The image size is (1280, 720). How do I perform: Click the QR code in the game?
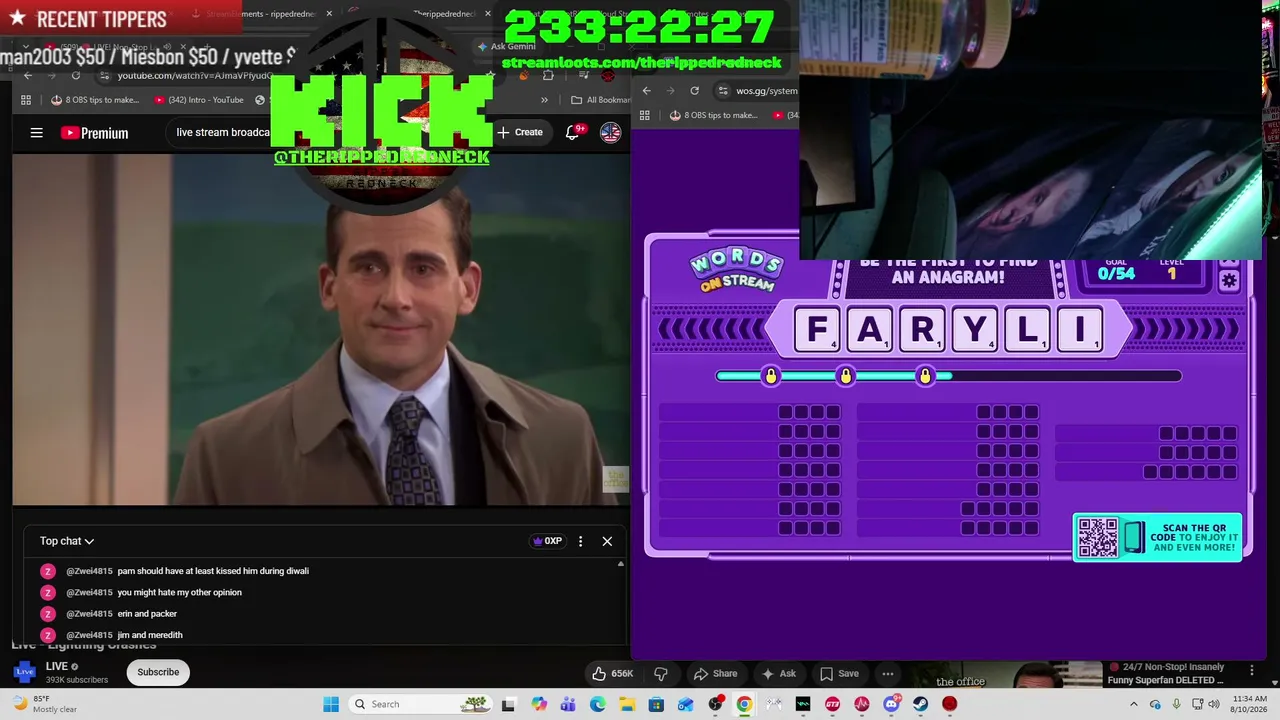1097,538
